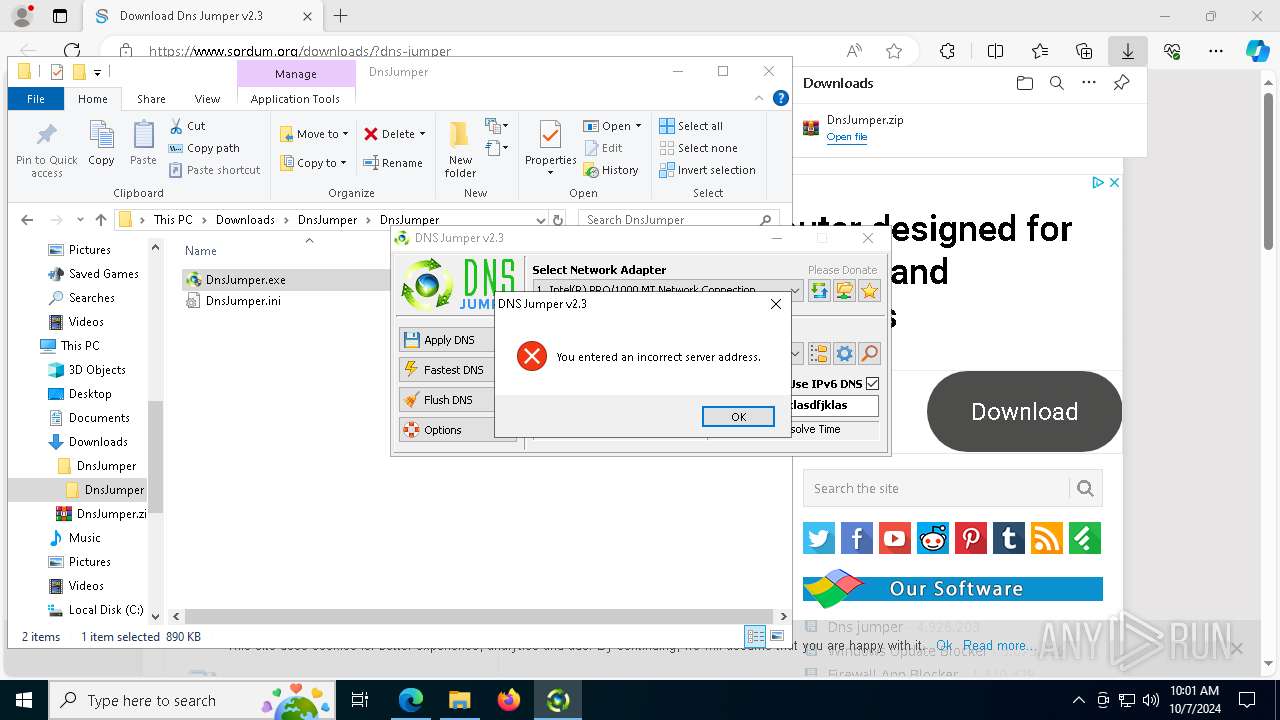Search downloads icon in Edge panel
1280x720 pixels.
coord(1056,83)
